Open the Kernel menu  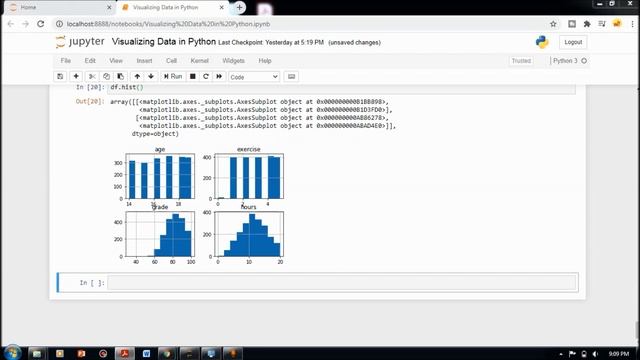200,61
